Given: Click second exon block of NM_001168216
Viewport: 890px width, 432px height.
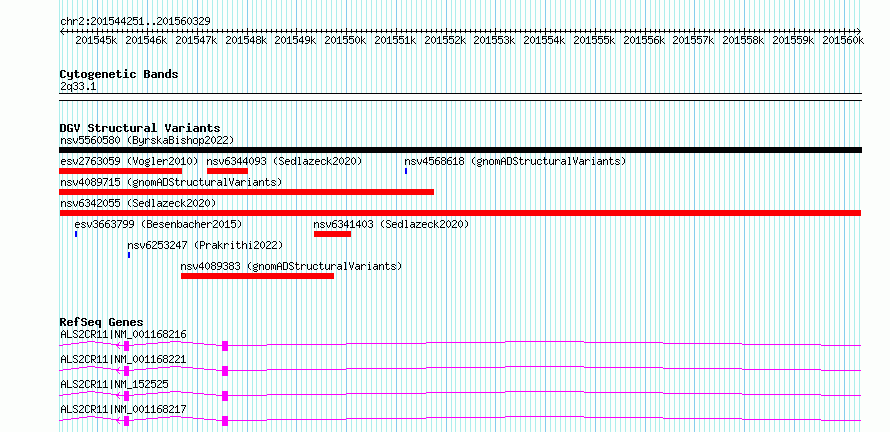Looking at the screenshot, I should click(x=225, y=346).
